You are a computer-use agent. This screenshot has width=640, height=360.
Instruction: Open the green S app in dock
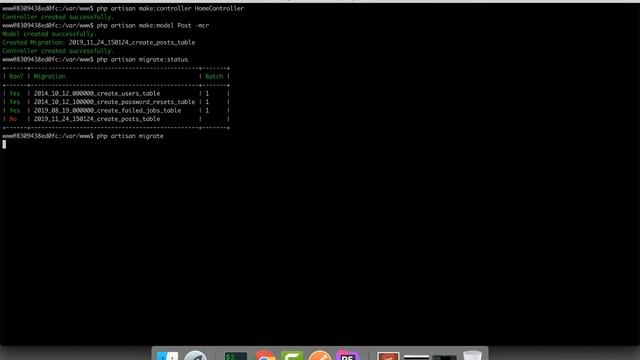click(292, 356)
